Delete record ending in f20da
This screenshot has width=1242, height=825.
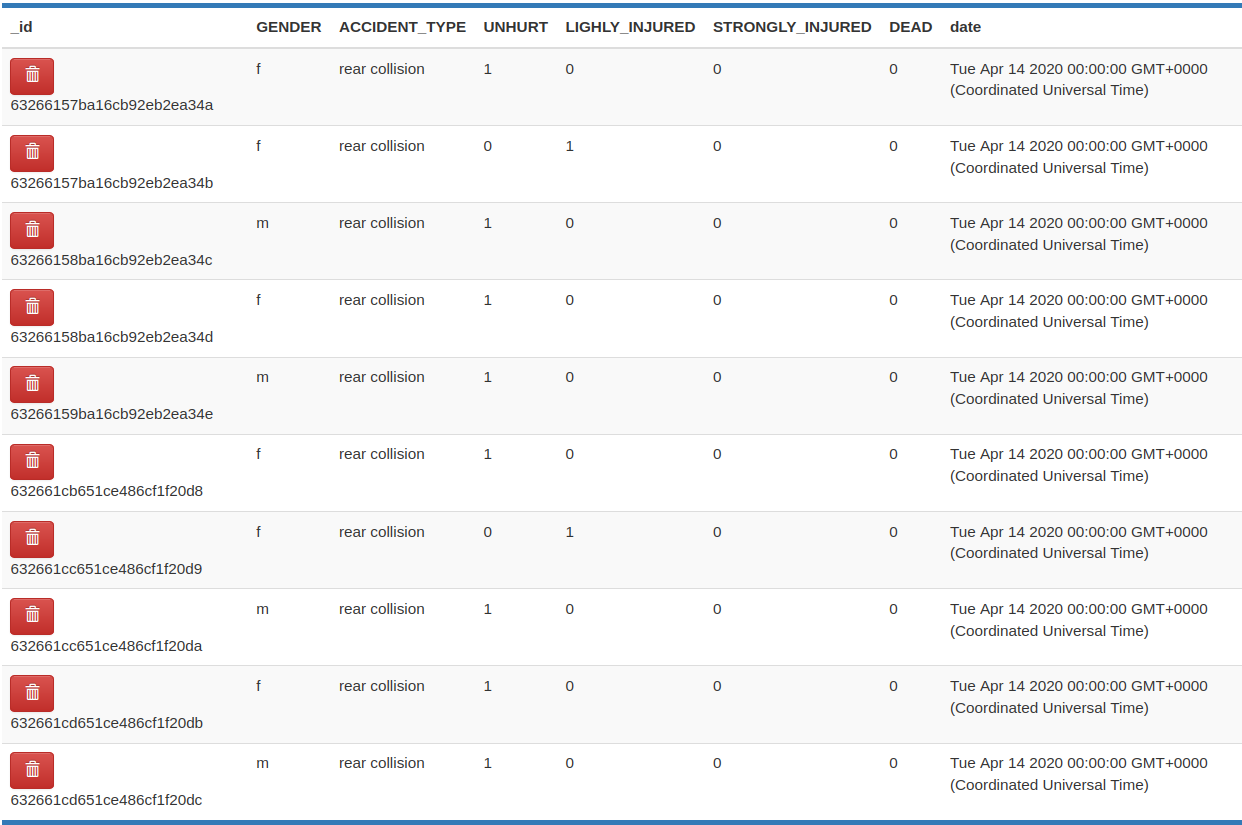[32, 616]
